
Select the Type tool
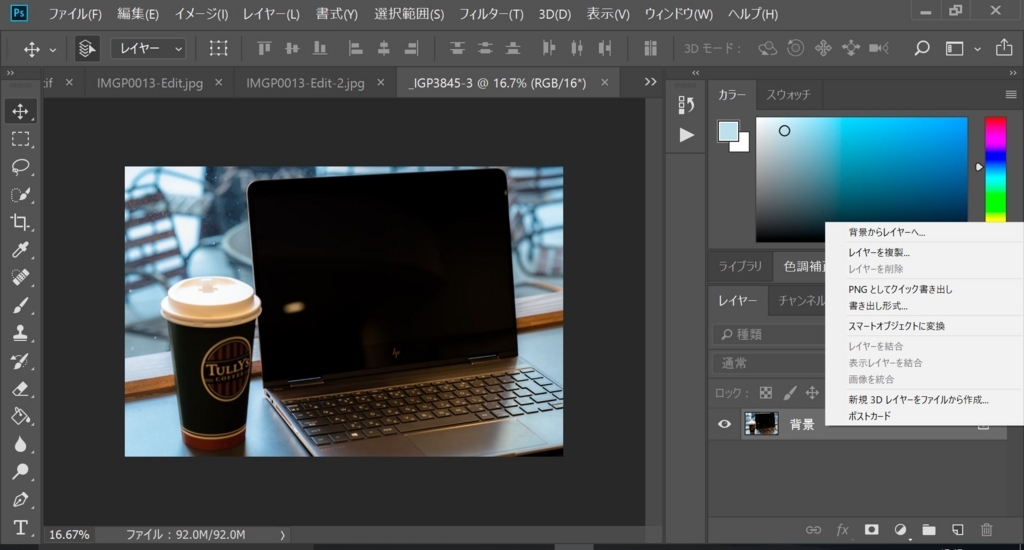20,527
